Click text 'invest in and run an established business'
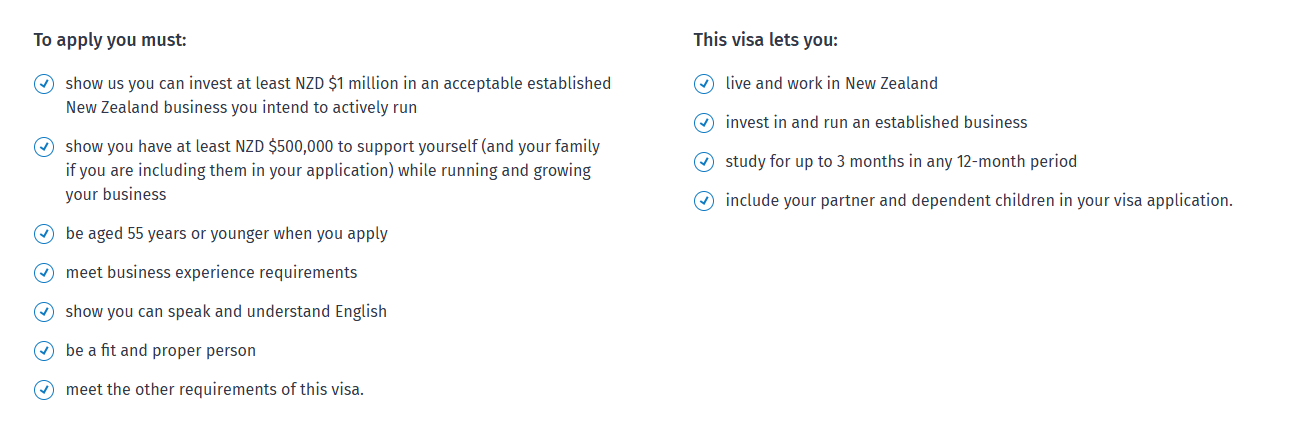Screen dimensions: 1299x430 (x=876, y=123)
